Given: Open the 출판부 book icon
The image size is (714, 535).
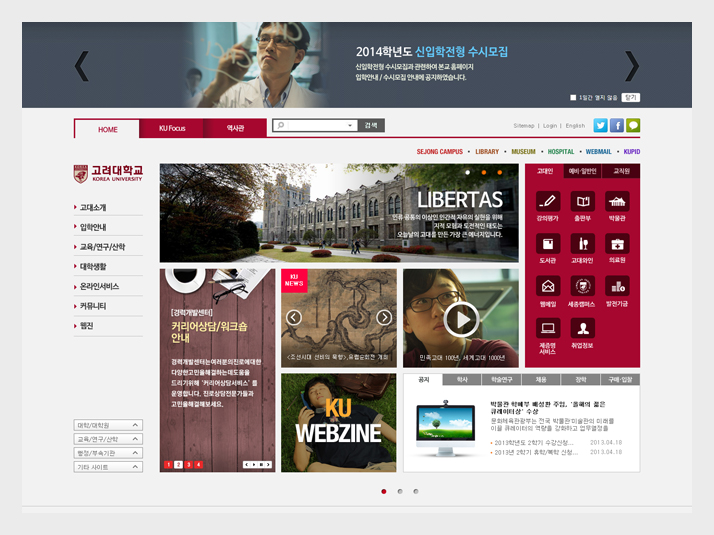Looking at the screenshot, I should pos(583,201).
